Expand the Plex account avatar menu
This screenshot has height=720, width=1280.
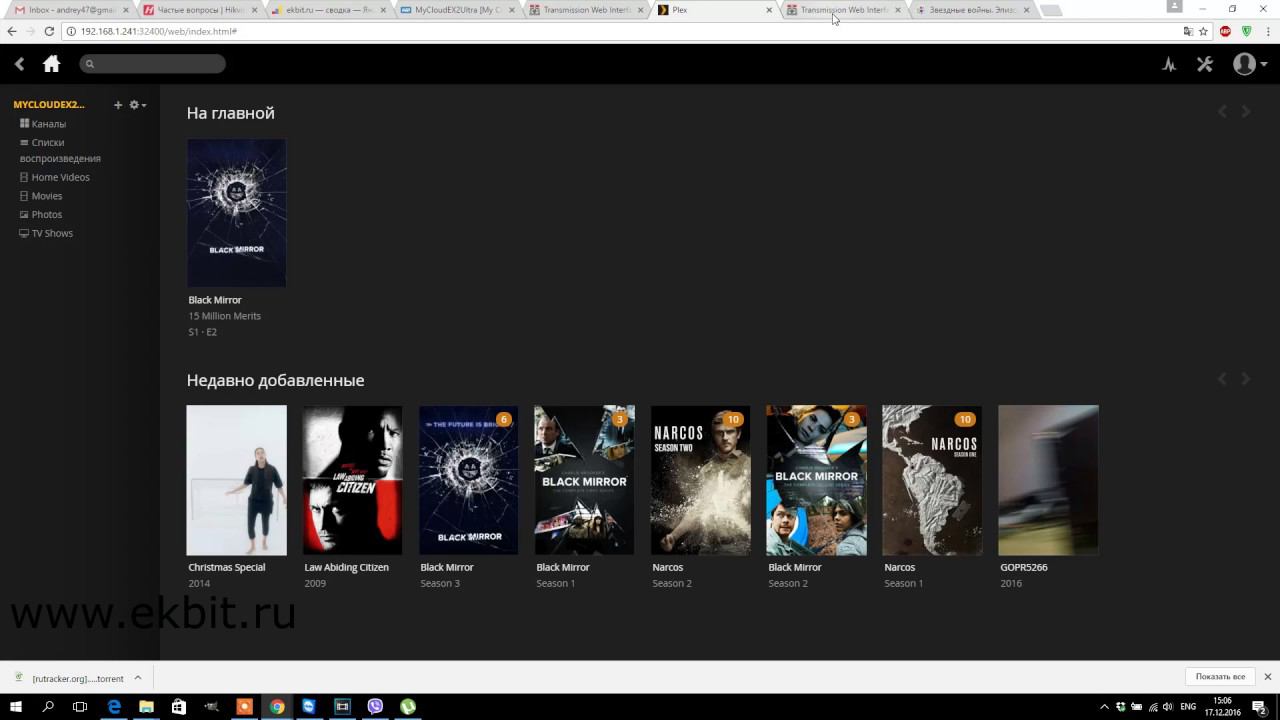pos(1250,64)
